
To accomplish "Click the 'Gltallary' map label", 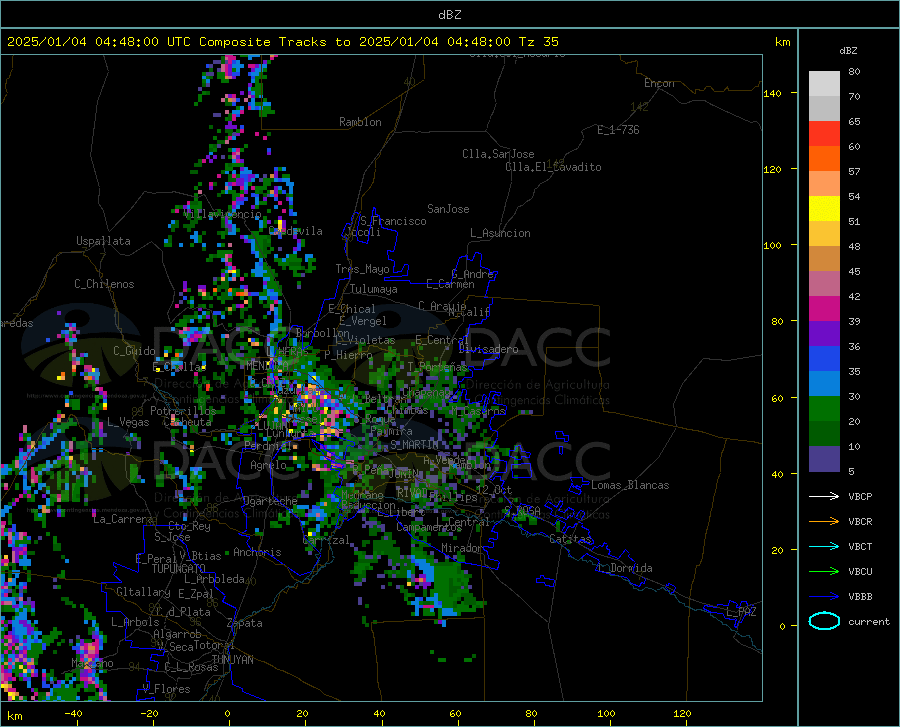I will tap(143, 592).
